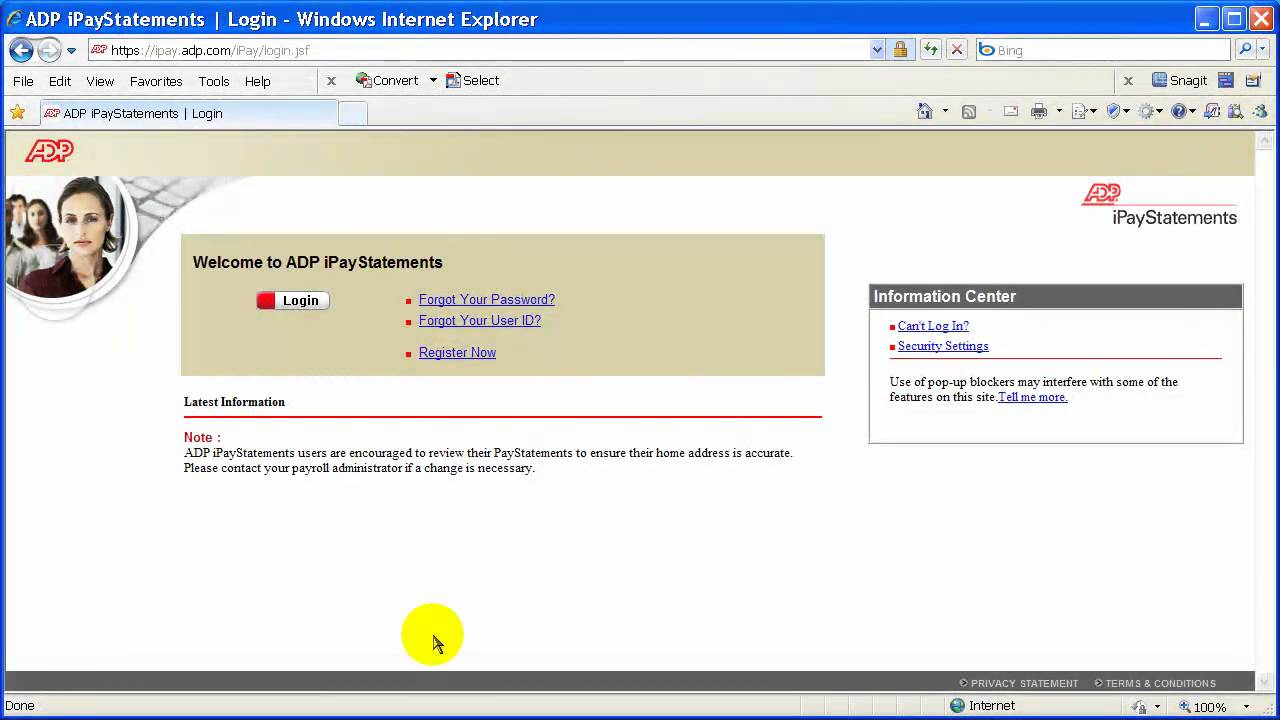Click the Print printer icon
This screenshot has height=720, width=1280.
coord(1039,112)
